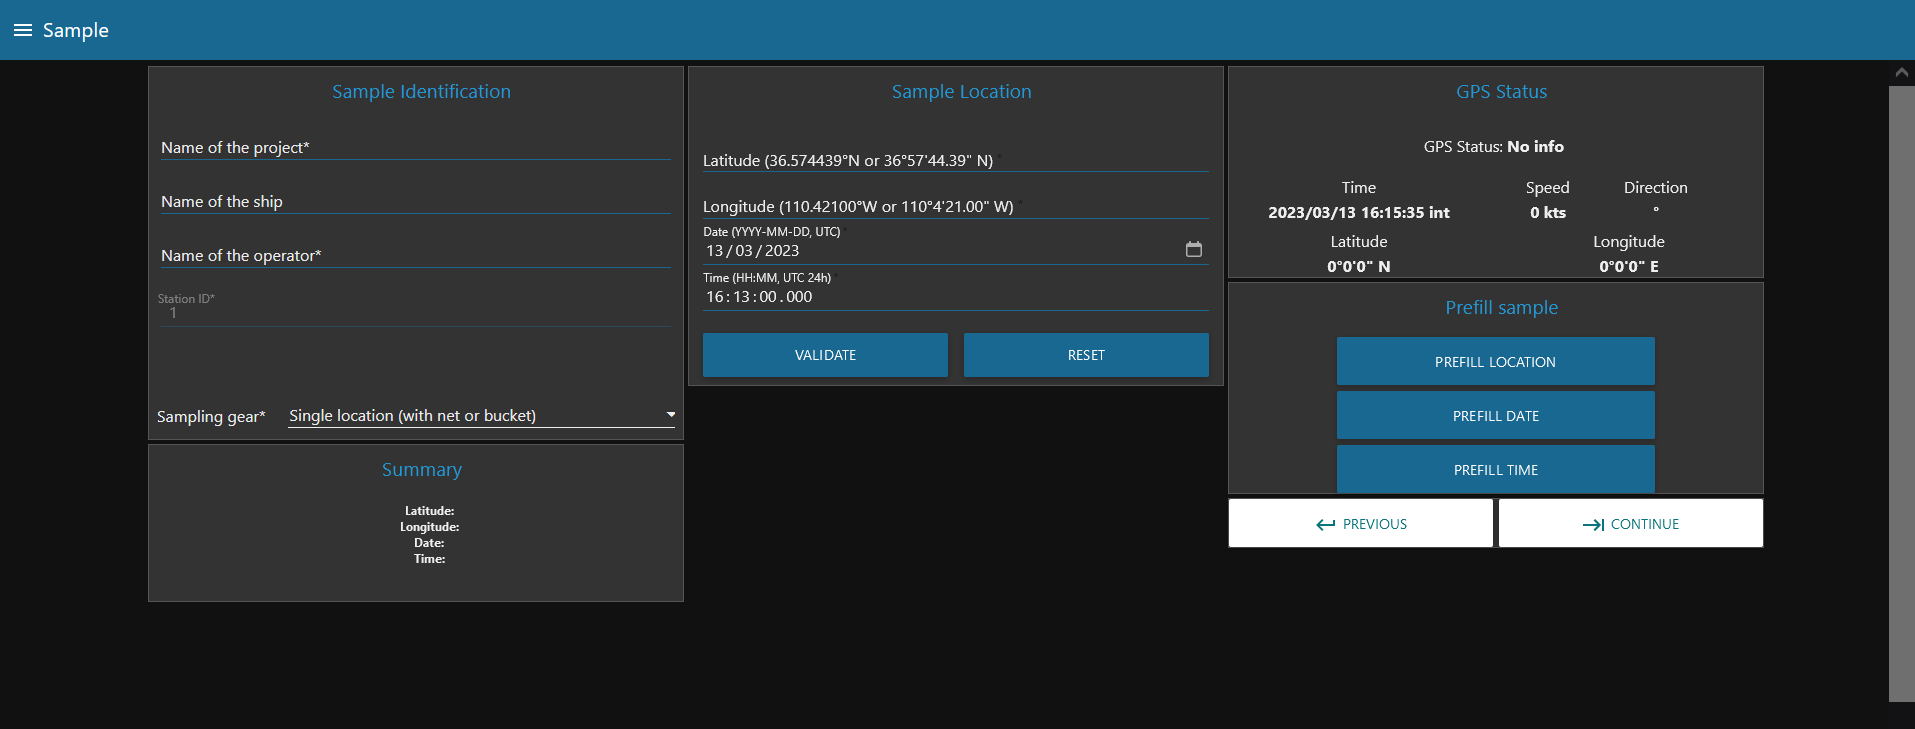Click the GPS Status: No info text
Image resolution: width=1915 pixels, height=729 pixels.
1494,146
